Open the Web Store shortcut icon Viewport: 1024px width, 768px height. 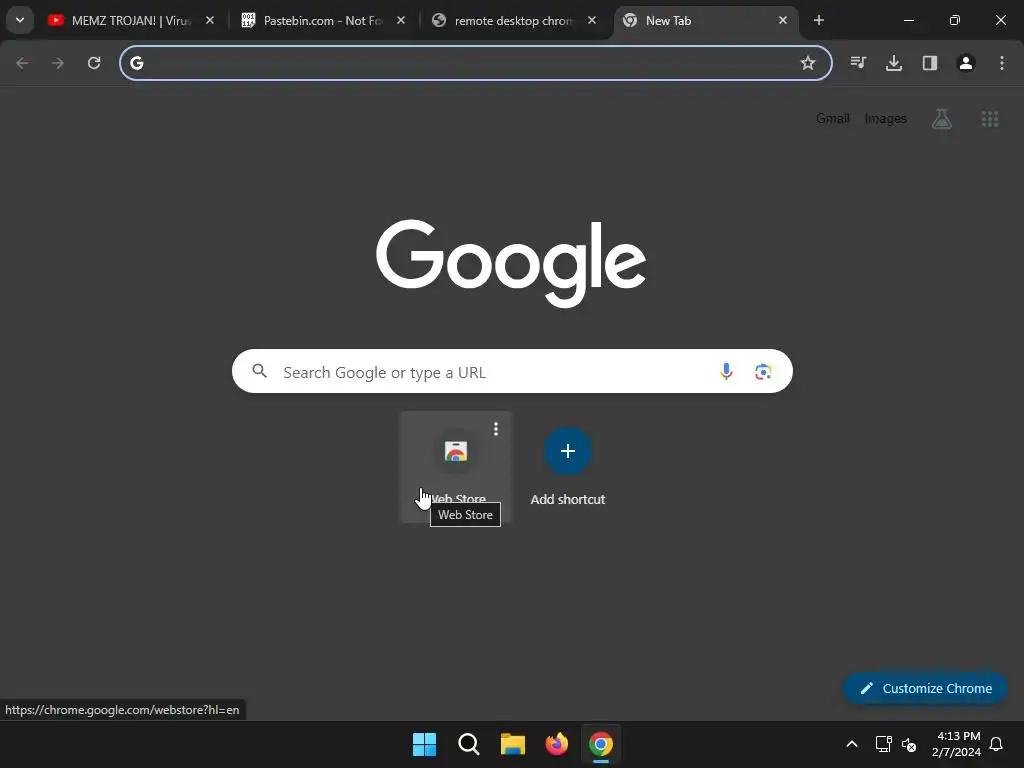[x=456, y=451]
